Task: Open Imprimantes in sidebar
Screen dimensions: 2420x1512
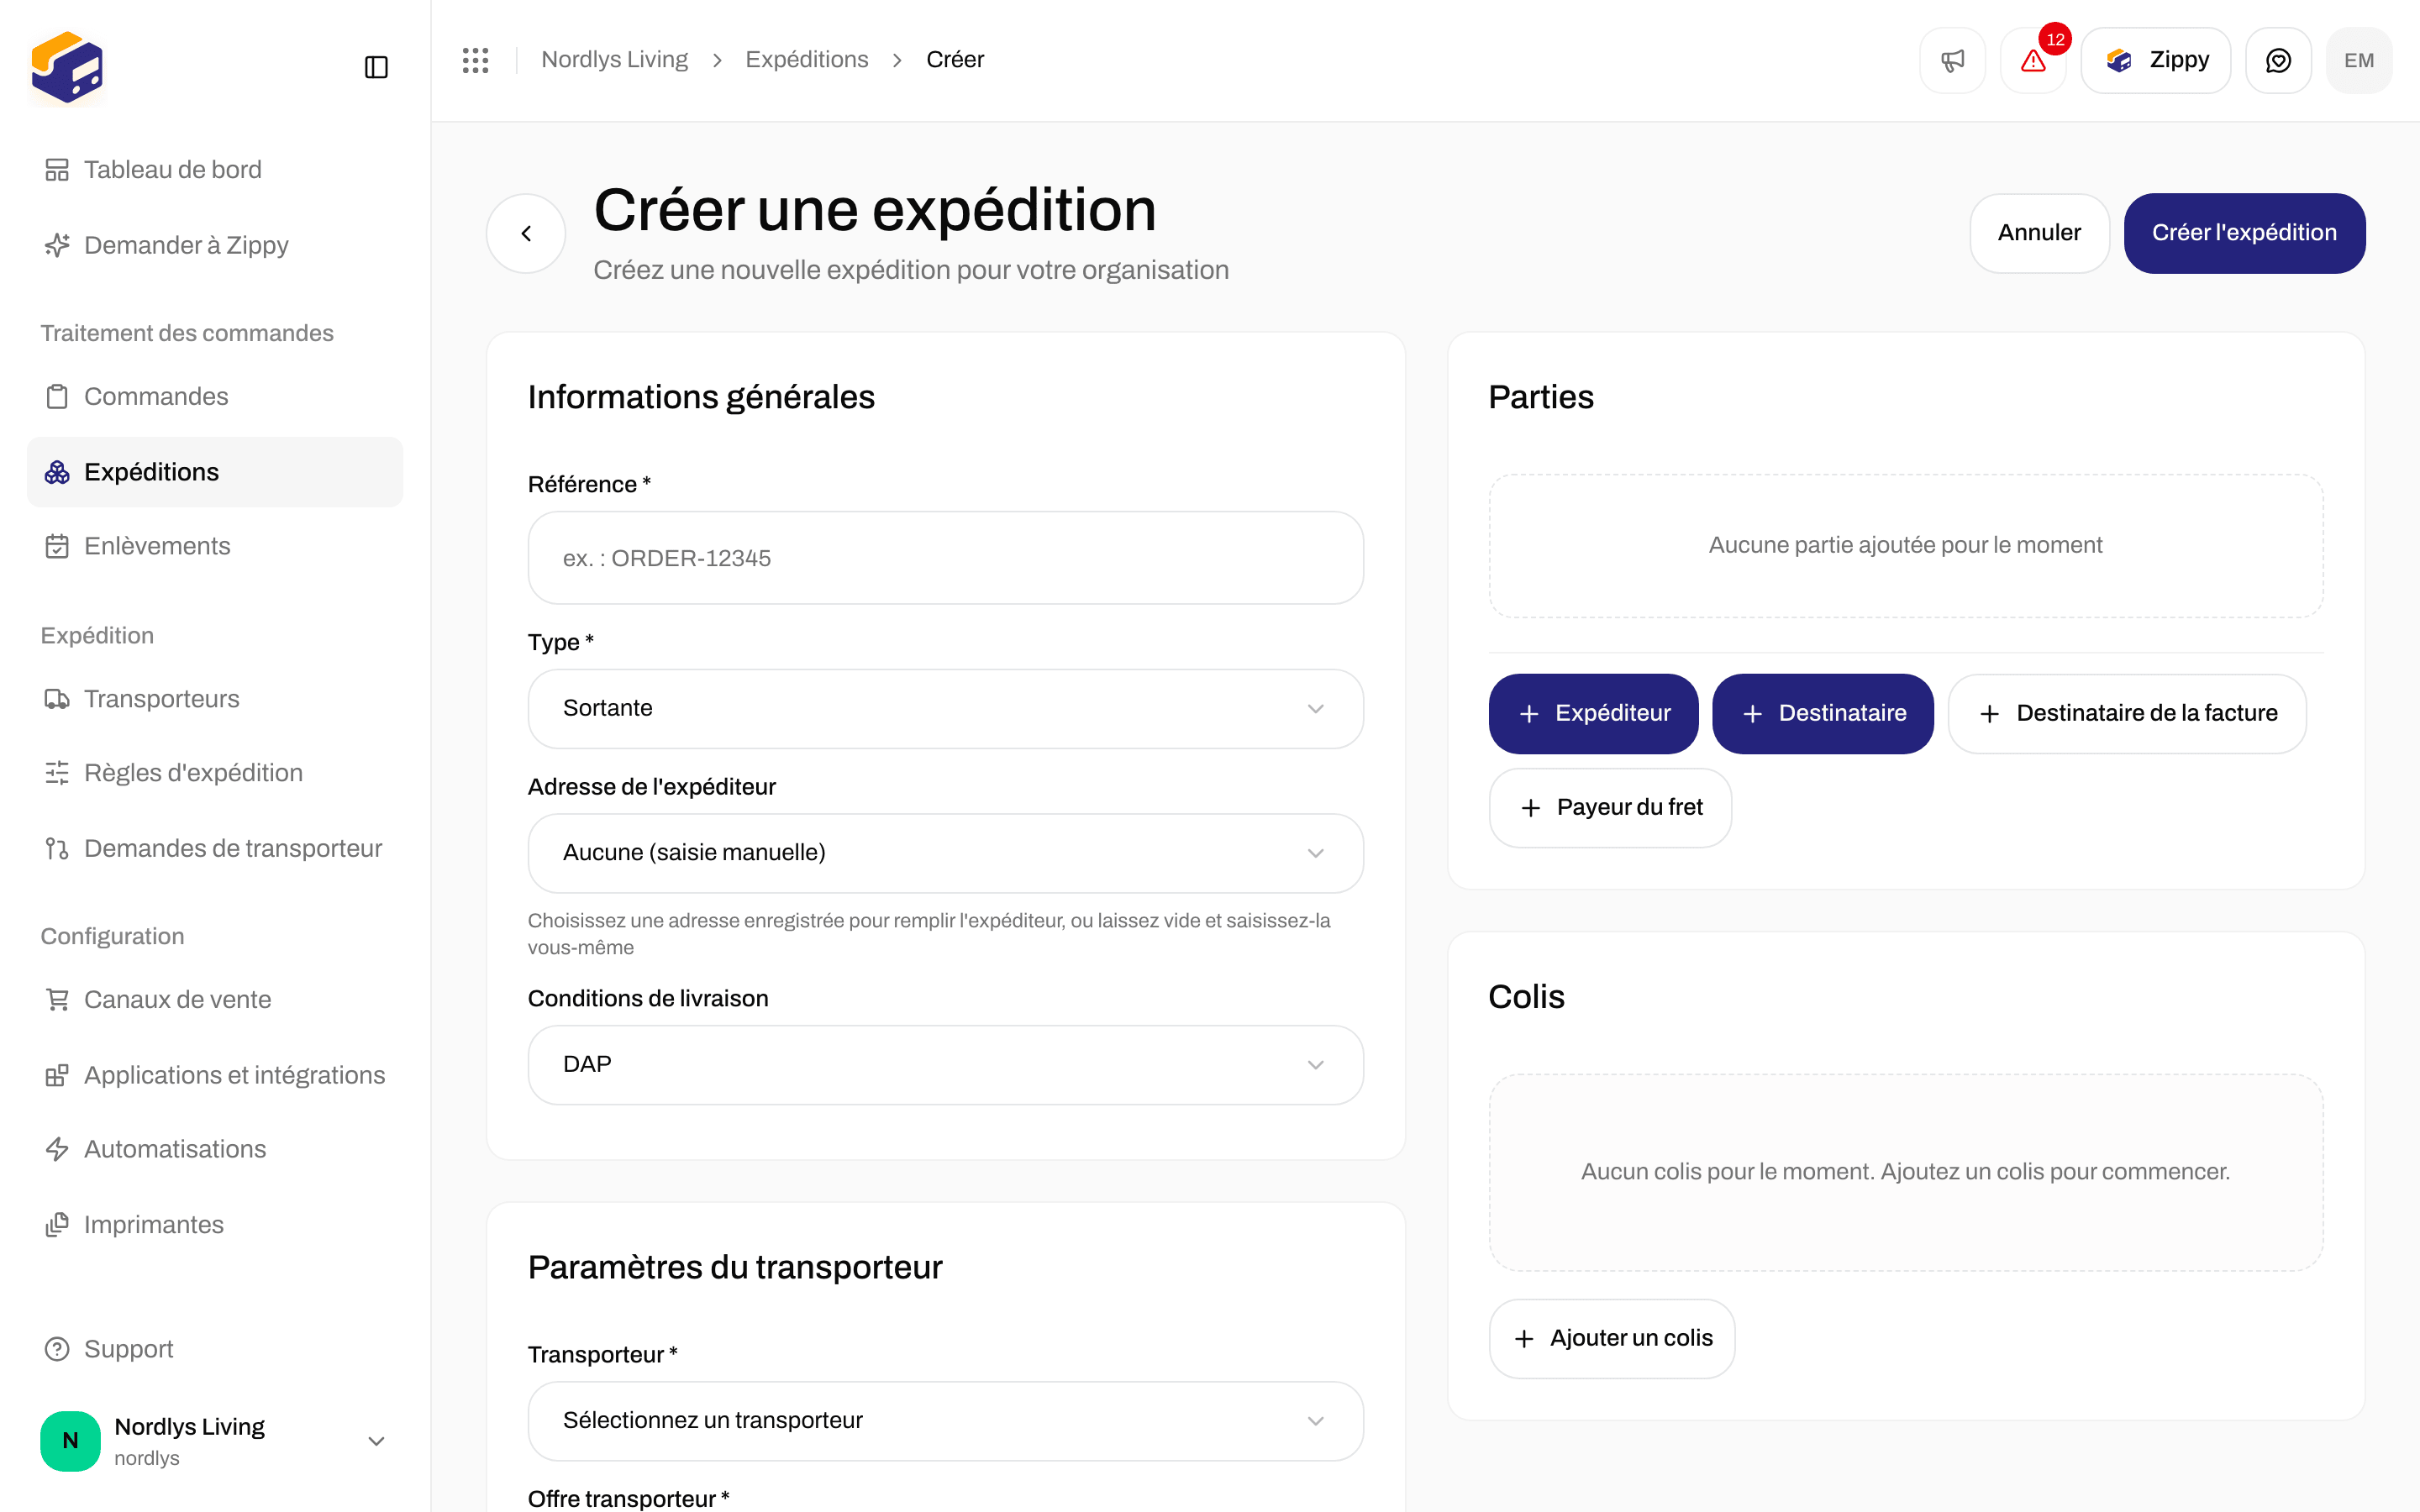Action: pos(215,1225)
